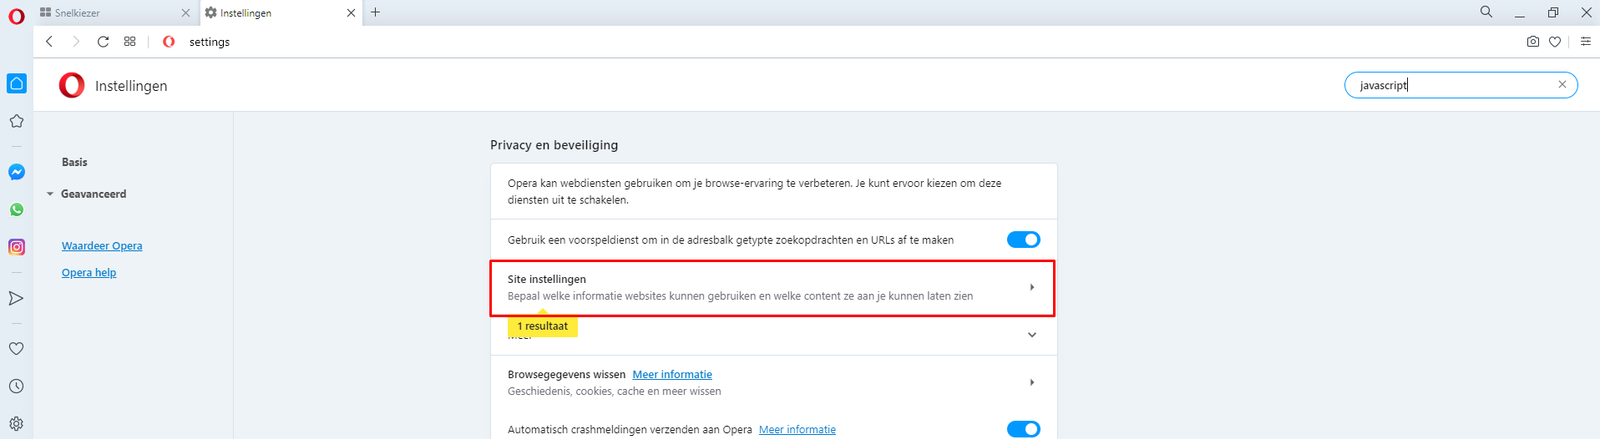This screenshot has width=1600, height=439.
Task: Open Site instellingen arrow
Action: pyautogui.click(x=1032, y=288)
